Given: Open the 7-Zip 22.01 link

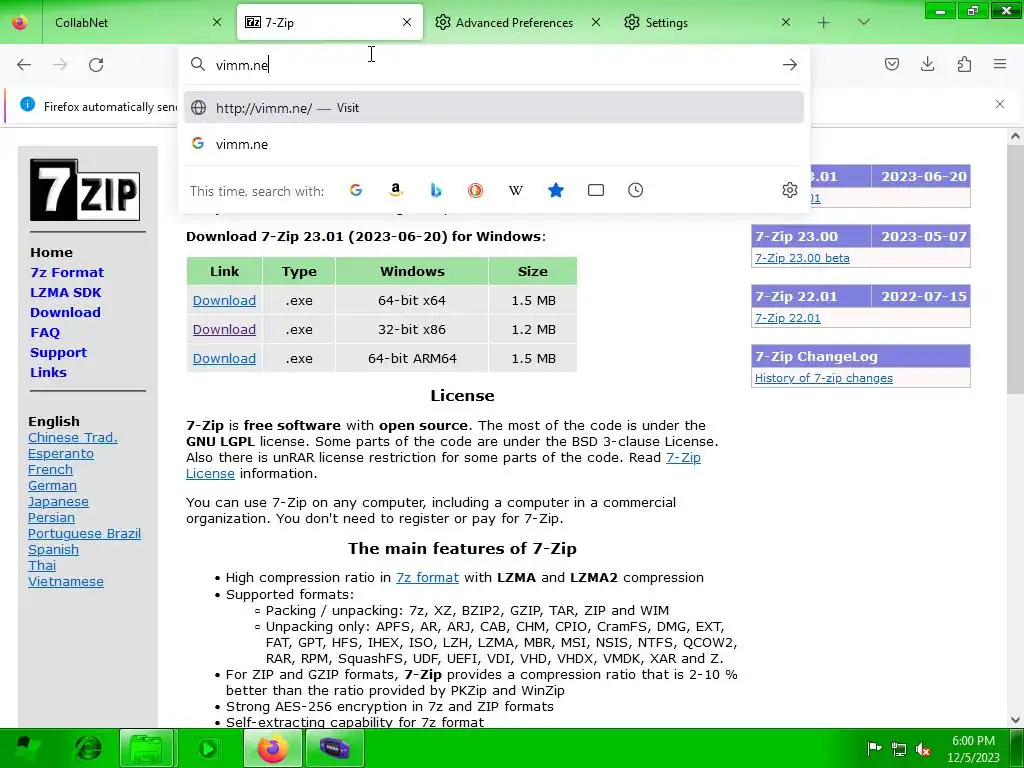Looking at the screenshot, I should click(787, 318).
